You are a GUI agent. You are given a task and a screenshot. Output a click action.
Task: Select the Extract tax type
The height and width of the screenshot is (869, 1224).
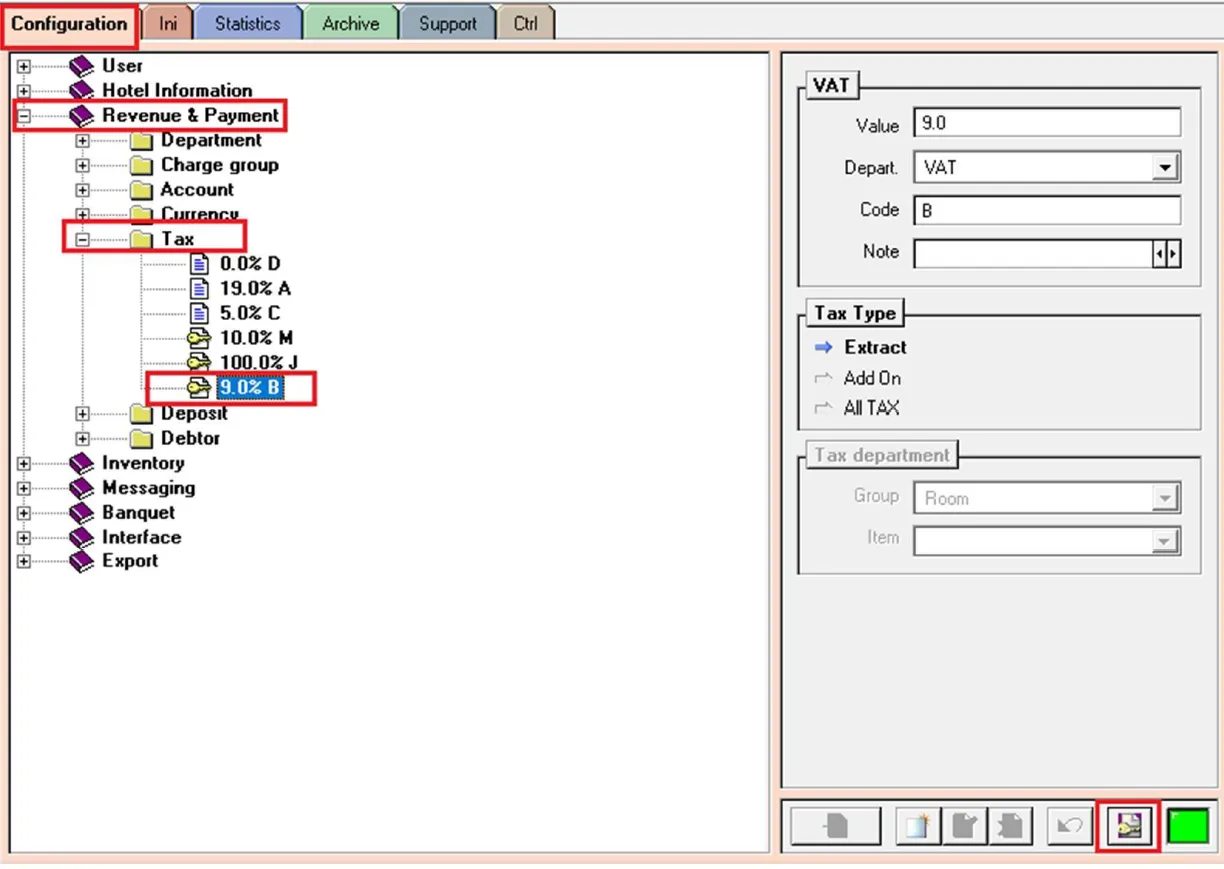click(x=860, y=348)
